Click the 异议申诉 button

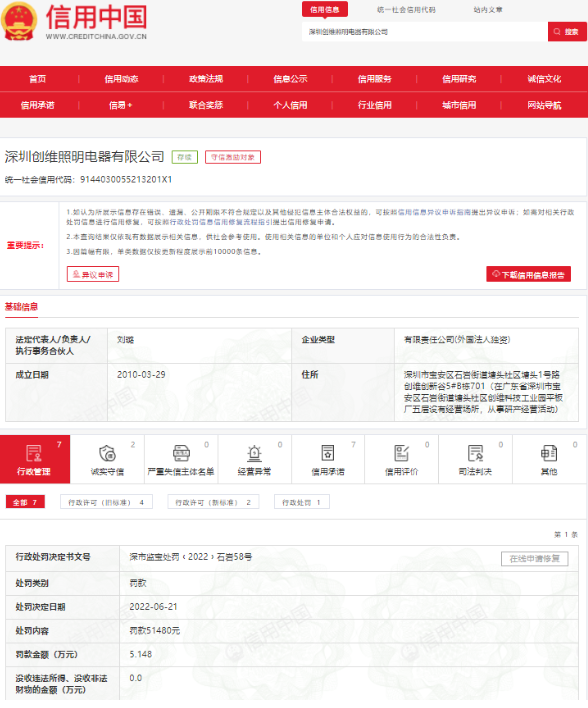tap(93, 274)
